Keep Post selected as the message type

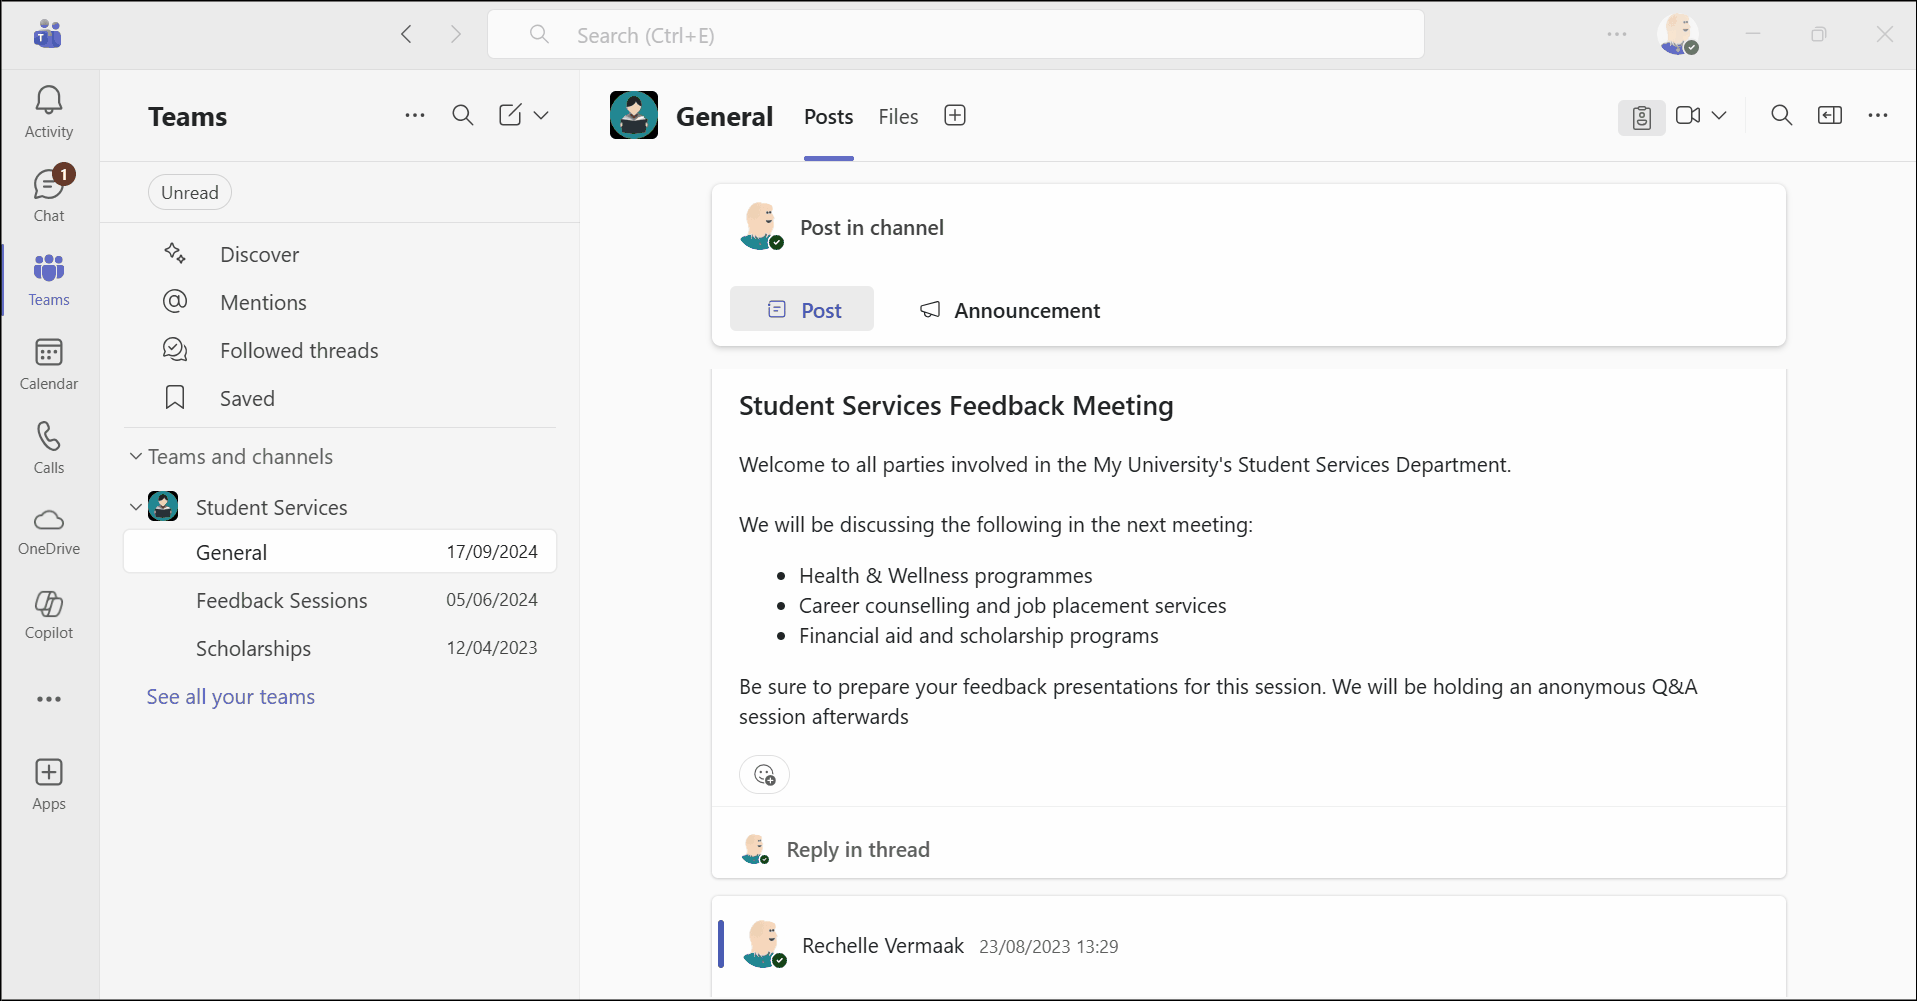[802, 309]
